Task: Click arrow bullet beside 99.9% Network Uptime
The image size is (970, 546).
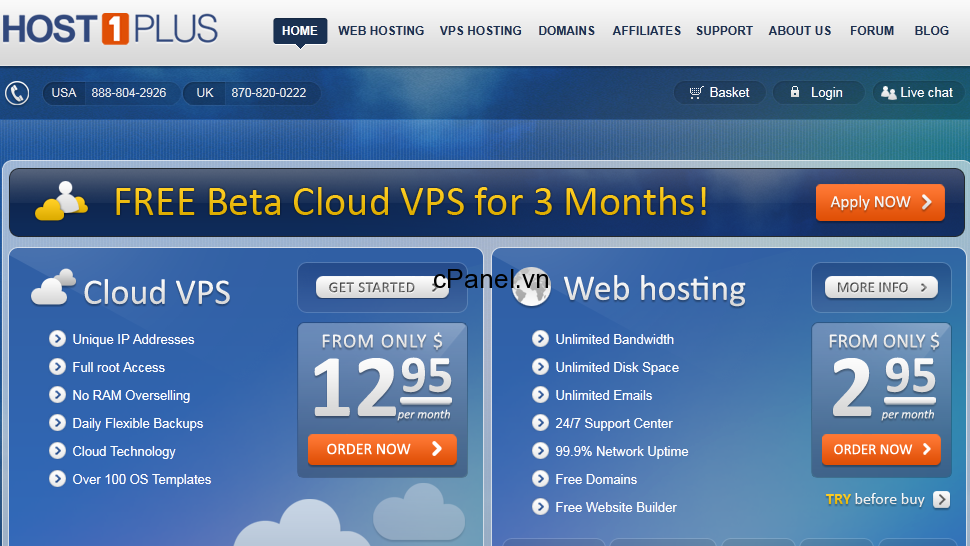Action: (x=541, y=451)
